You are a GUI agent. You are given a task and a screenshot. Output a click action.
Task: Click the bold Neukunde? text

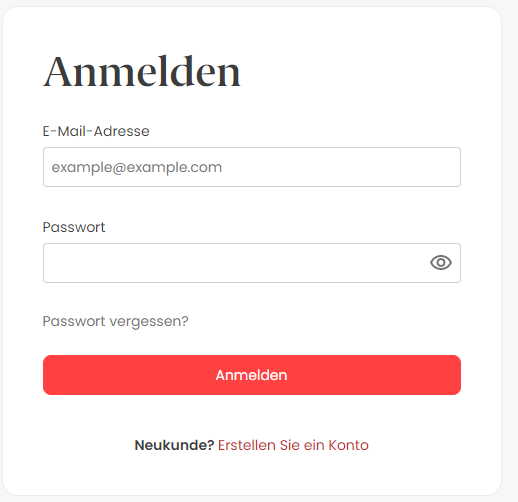click(x=174, y=445)
